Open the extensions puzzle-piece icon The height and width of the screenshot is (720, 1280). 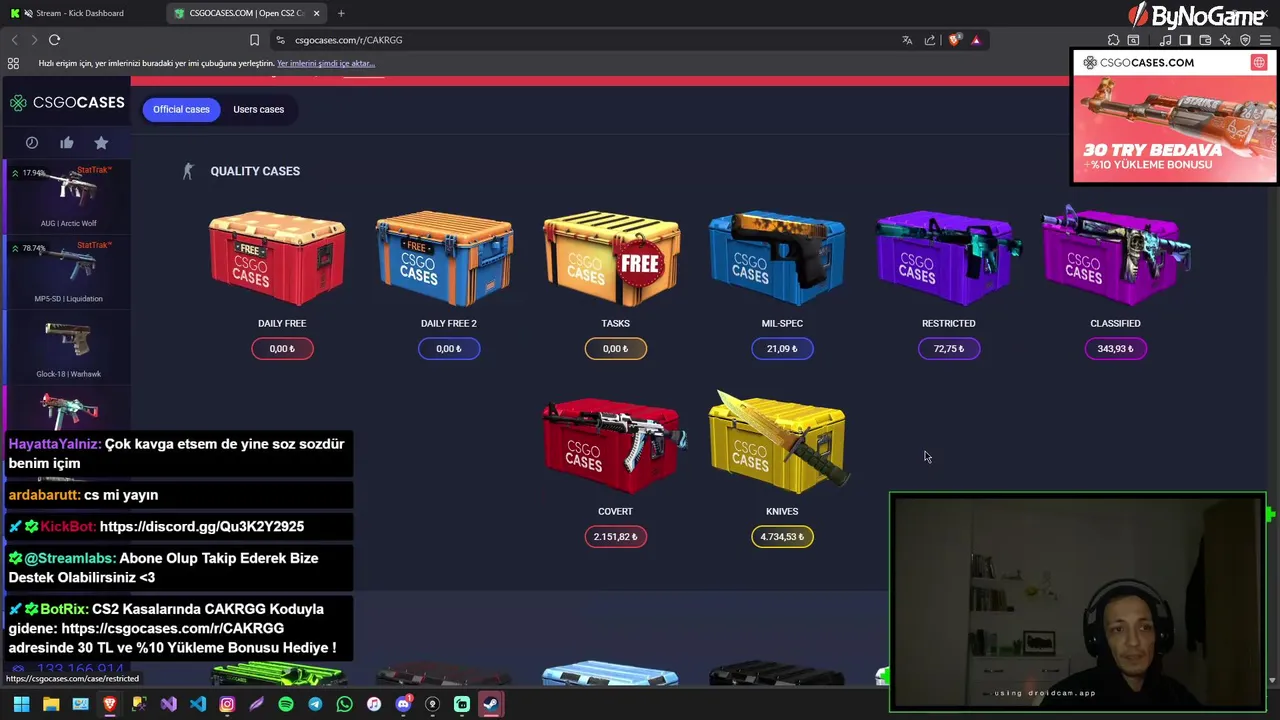tap(1113, 40)
